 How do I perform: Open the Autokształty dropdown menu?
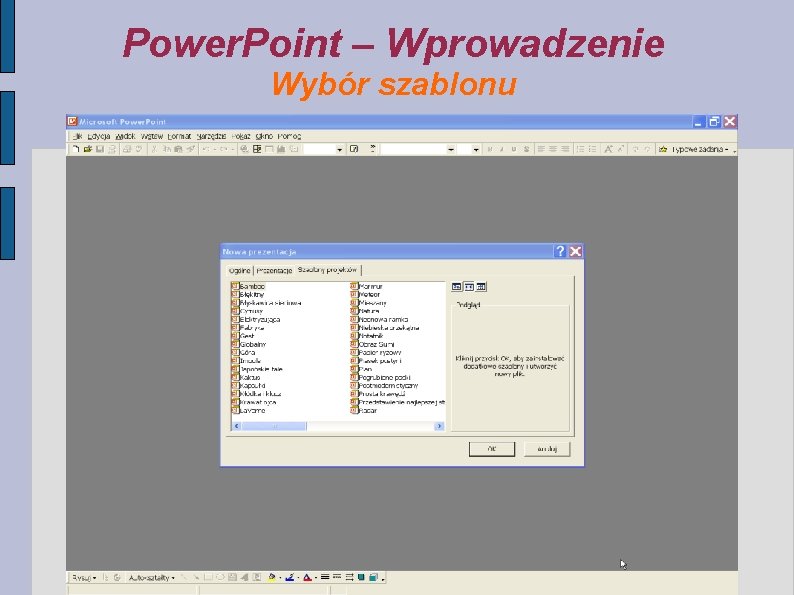click(x=151, y=578)
